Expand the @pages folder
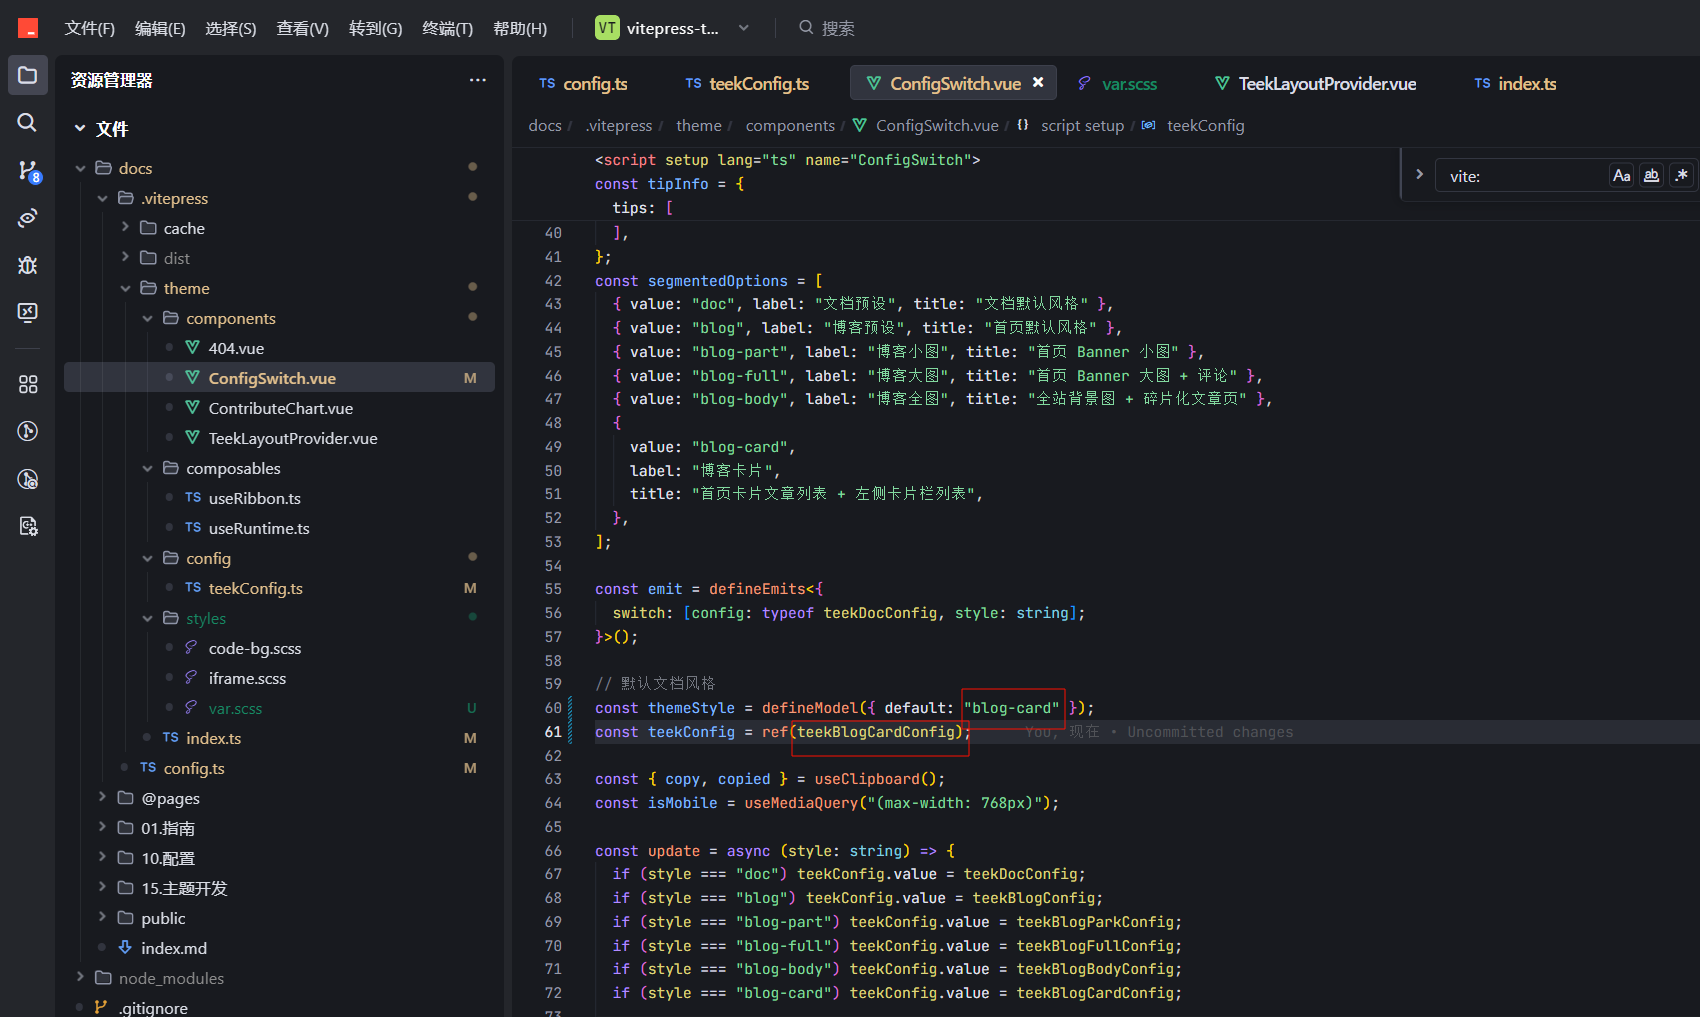Viewport: 1700px width, 1017px height. coord(102,797)
